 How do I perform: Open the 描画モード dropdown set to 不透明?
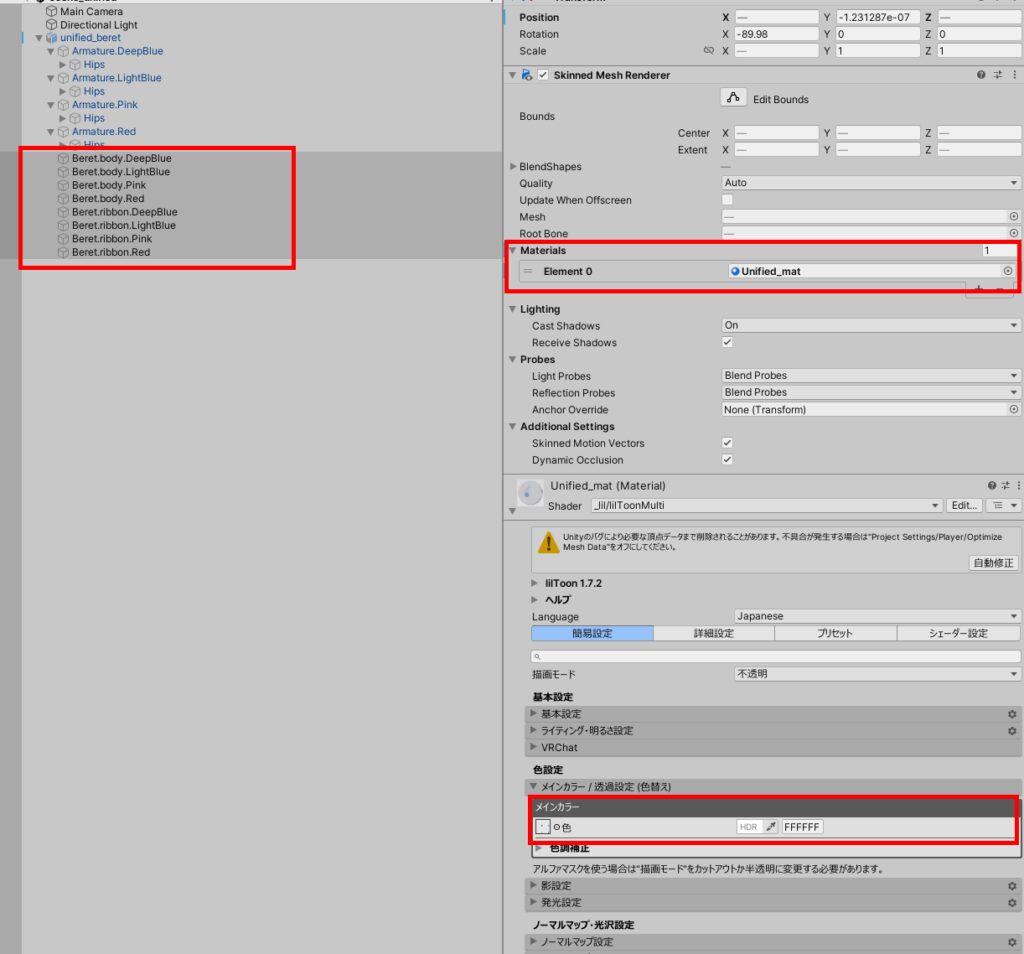coord(877,674)
